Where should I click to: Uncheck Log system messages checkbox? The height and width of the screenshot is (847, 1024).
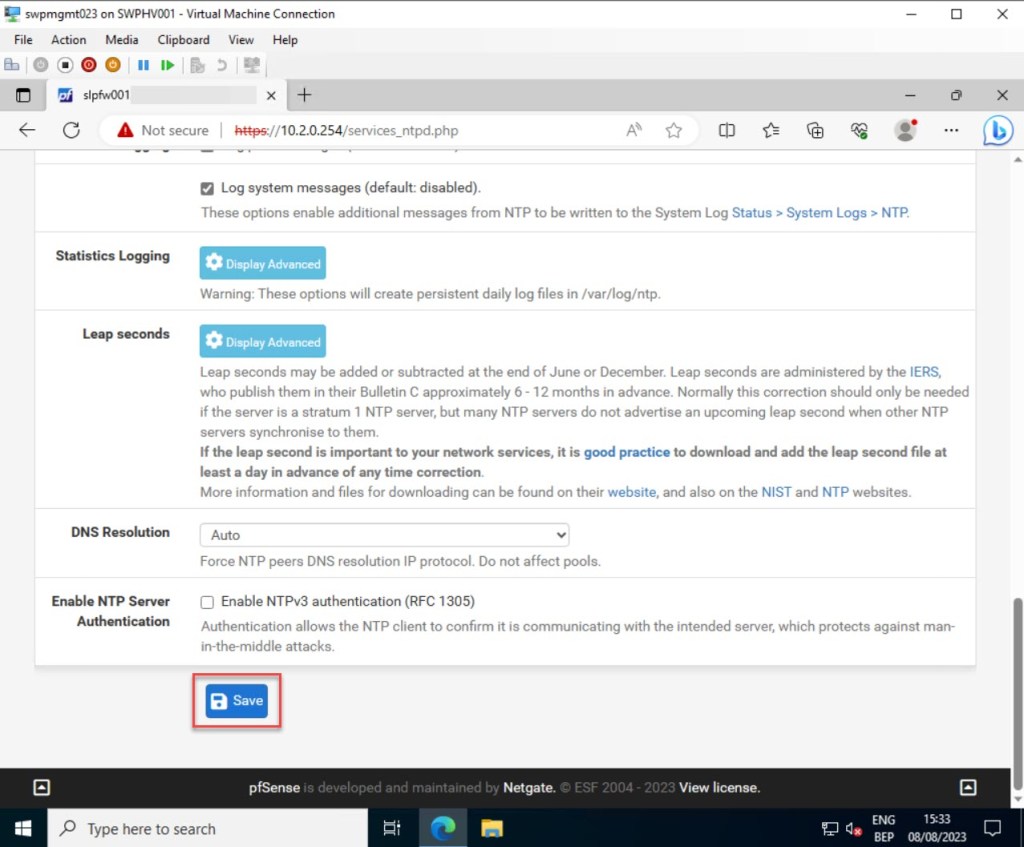coord(207,188)
